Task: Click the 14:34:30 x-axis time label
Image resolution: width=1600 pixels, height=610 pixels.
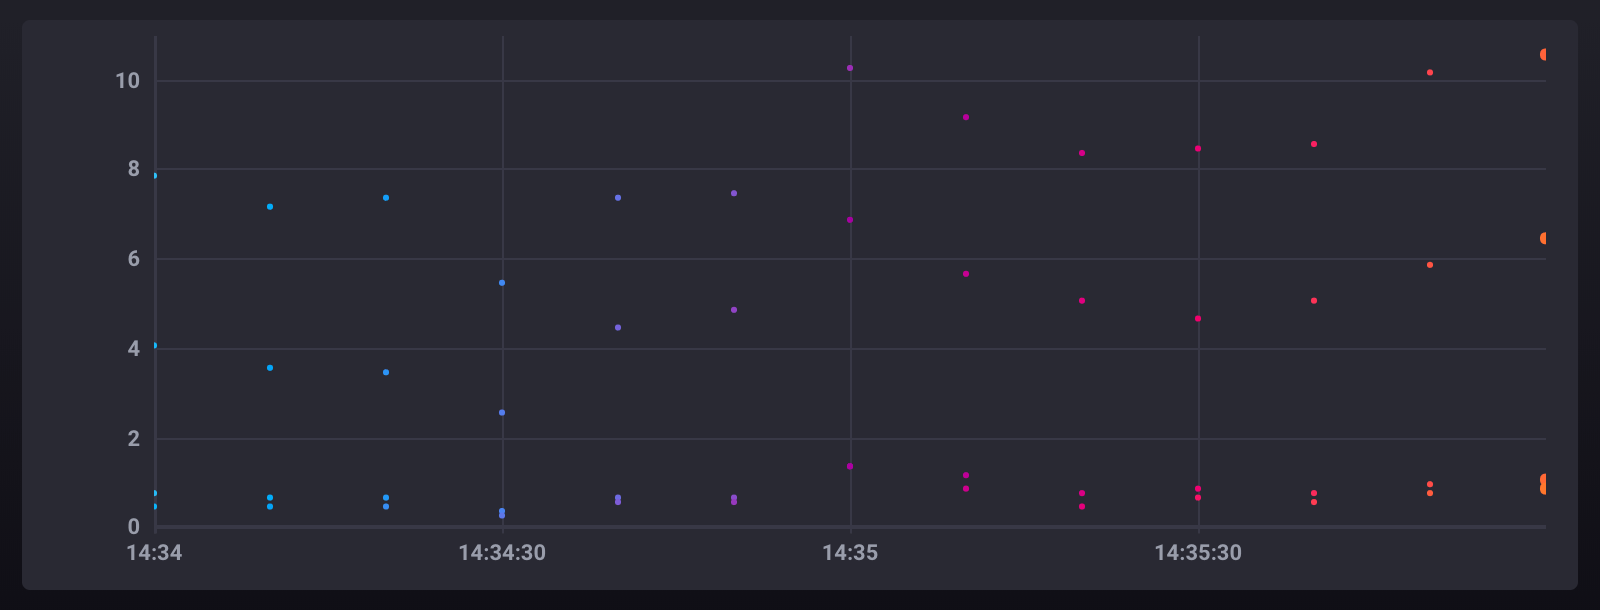Action: [502, 553]
